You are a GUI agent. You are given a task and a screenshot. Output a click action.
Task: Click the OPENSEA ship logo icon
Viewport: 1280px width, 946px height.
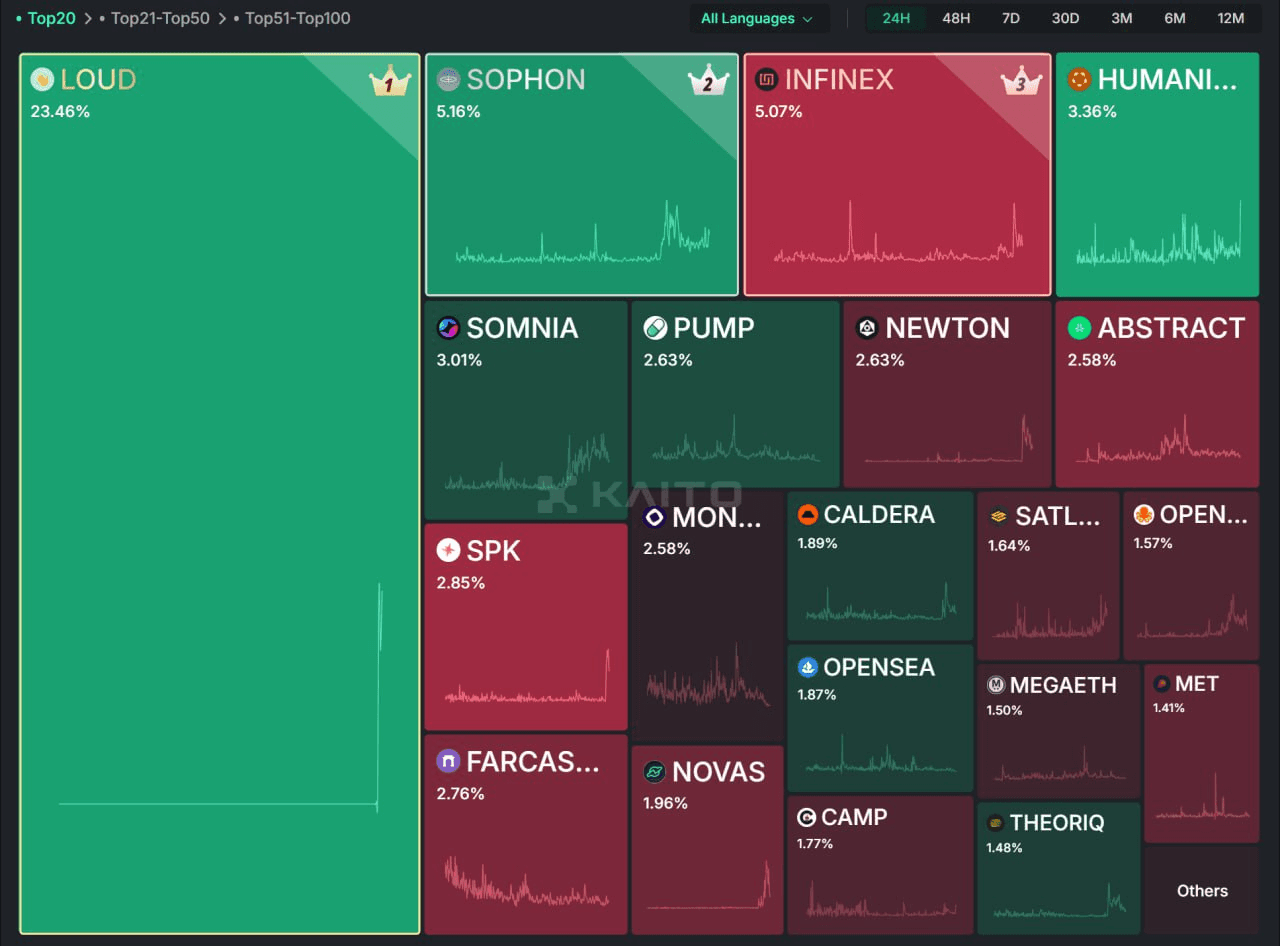(x=808, y=667)
